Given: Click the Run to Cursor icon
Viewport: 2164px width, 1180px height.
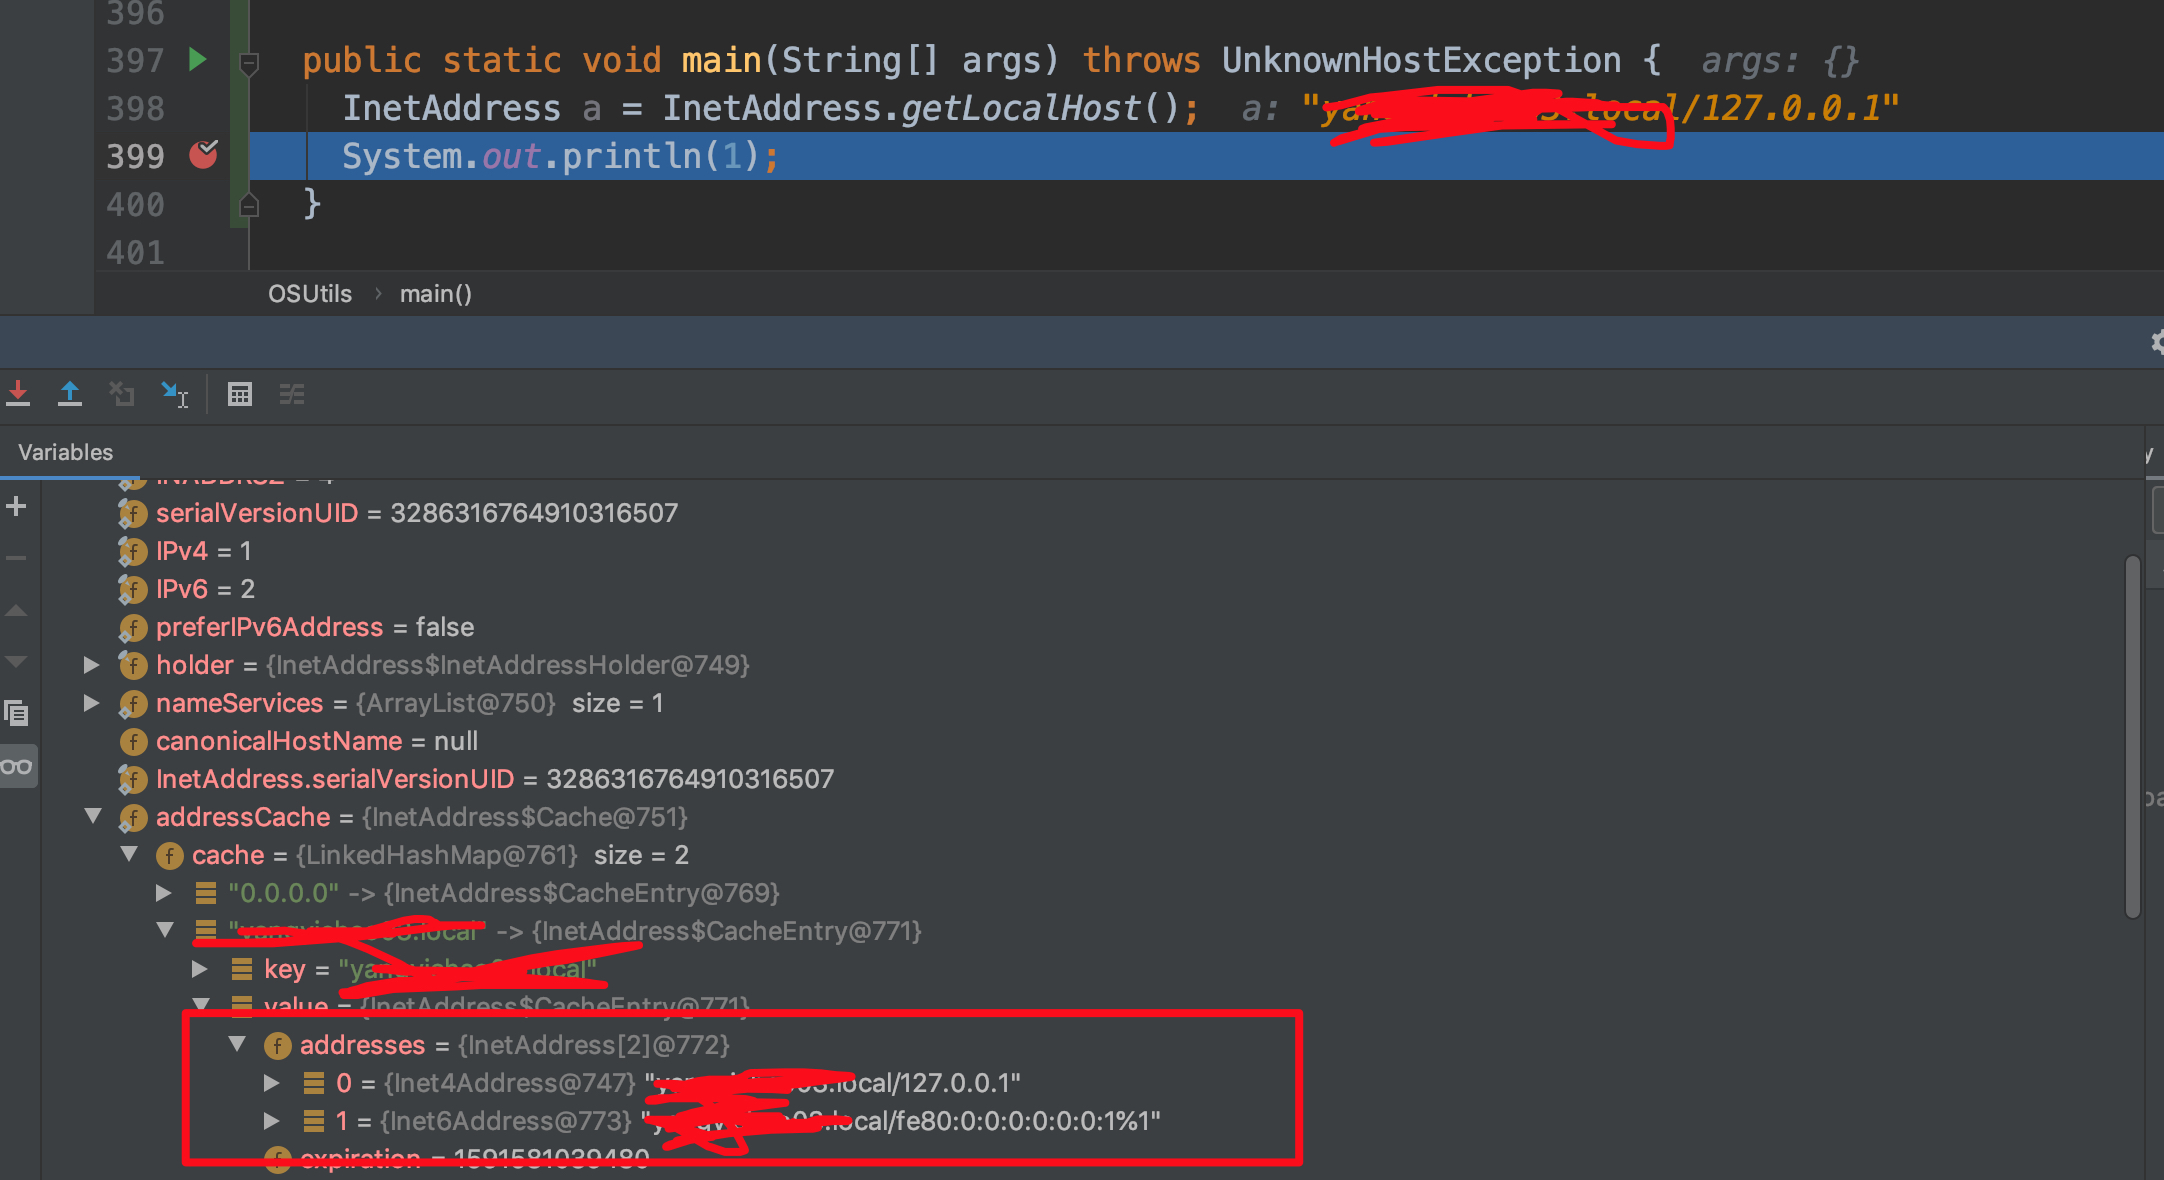Looking at the screenshot, I should pyautogui.click(x=175, y=394).
